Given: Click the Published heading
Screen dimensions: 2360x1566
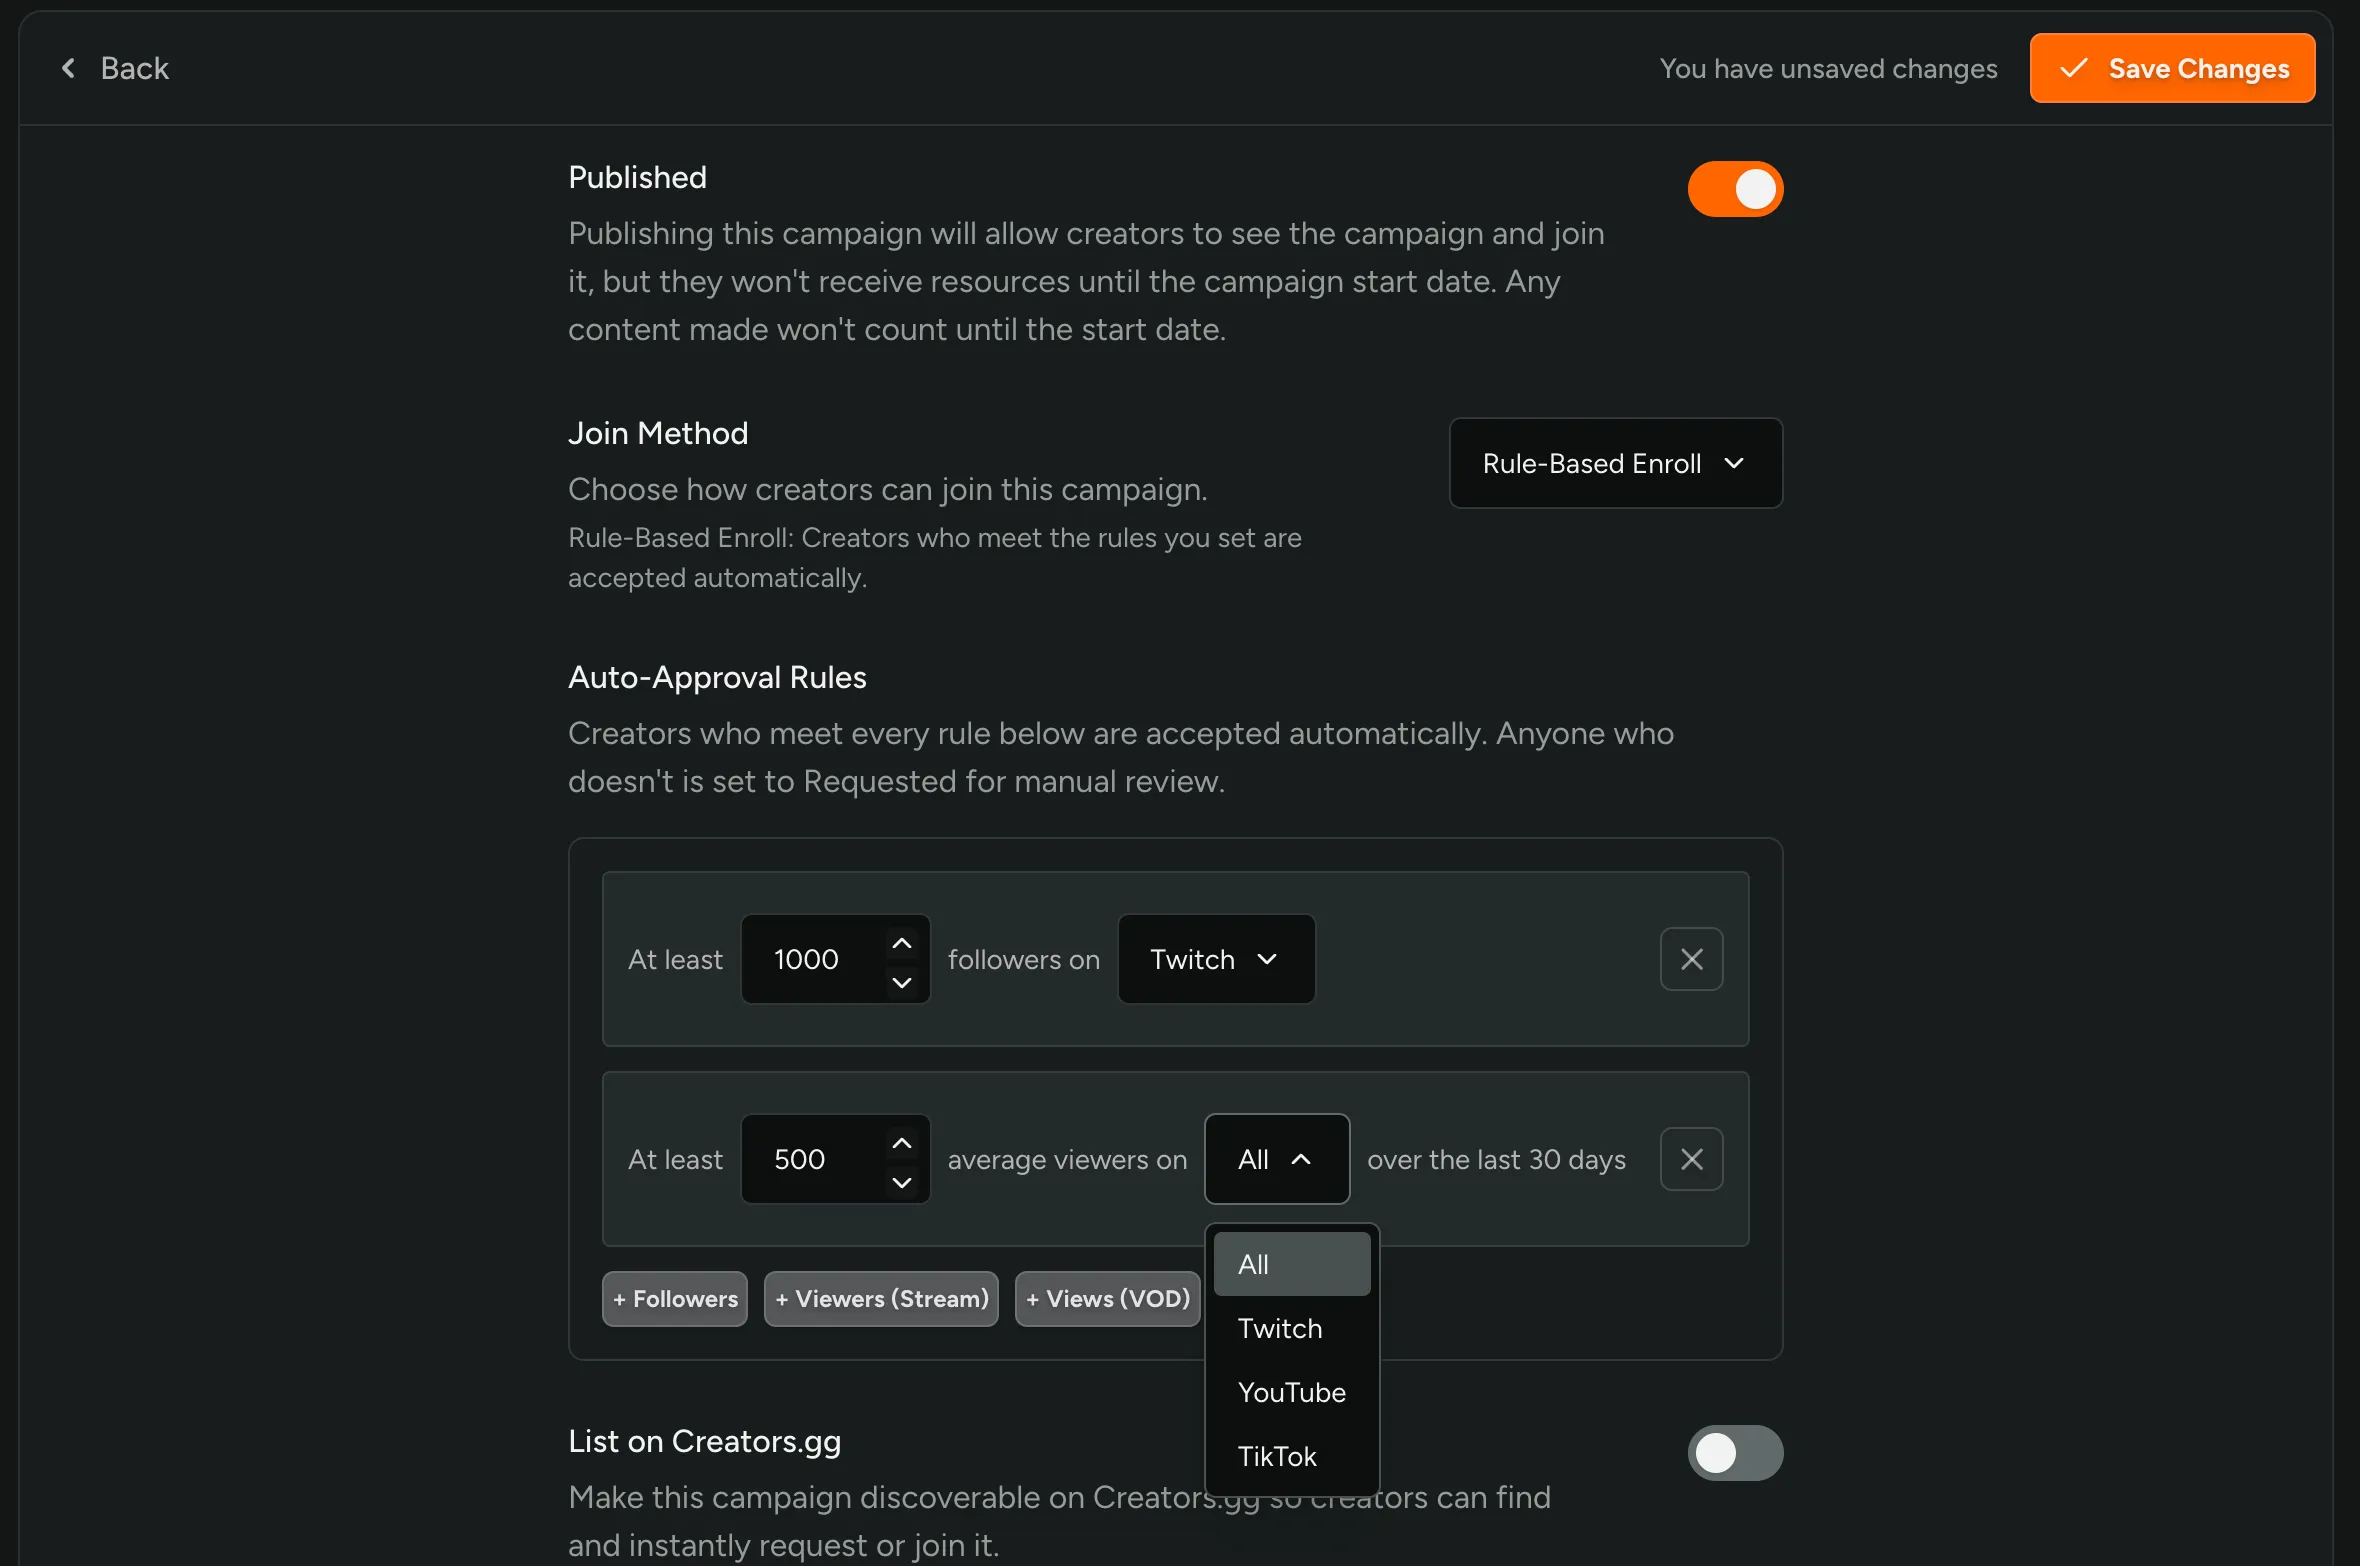Looking at the screenshot, I should [637, 177].
